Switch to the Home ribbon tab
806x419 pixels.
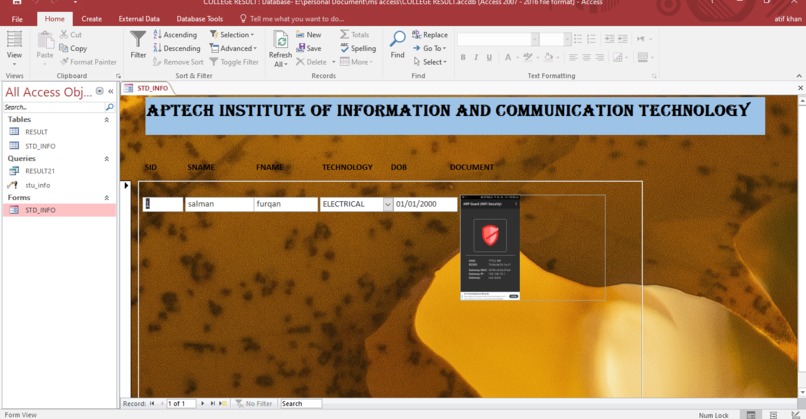pos(54,19)
